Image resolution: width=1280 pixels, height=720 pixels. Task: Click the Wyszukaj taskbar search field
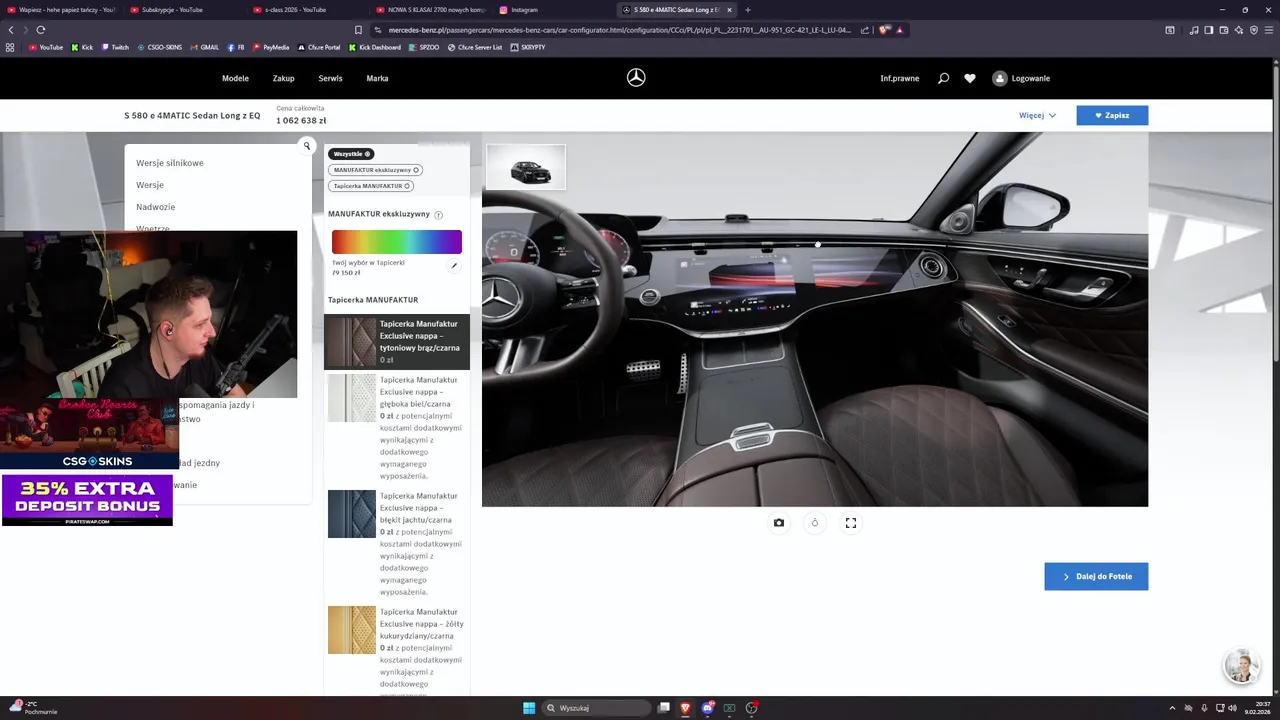597,708
